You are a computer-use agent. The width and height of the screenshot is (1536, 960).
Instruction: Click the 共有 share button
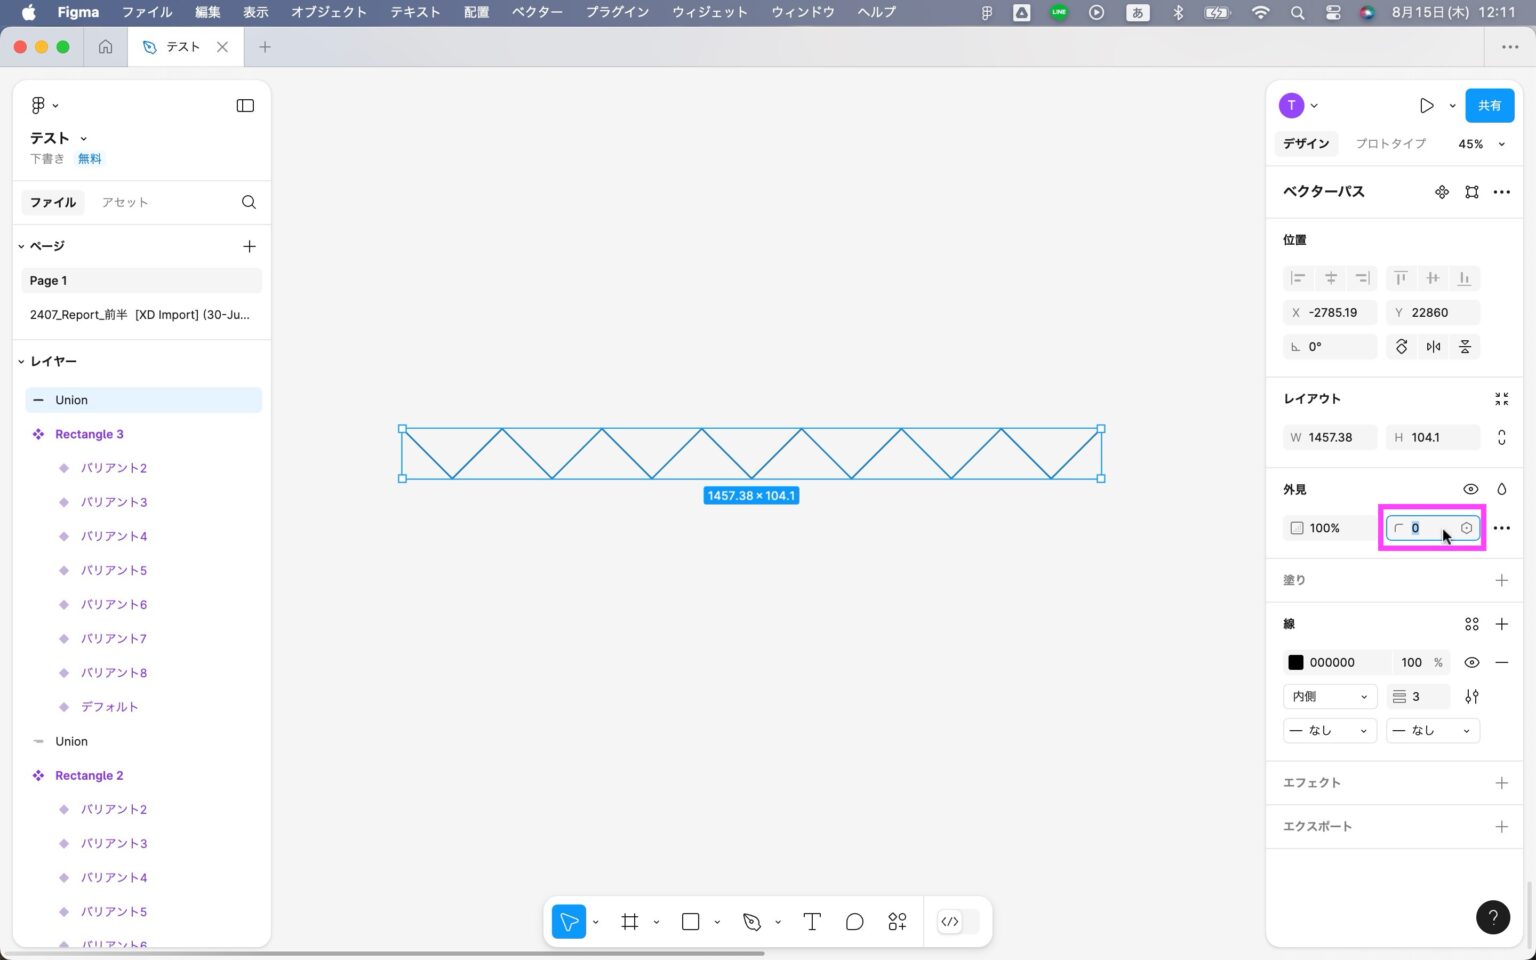coord(1489,105)
